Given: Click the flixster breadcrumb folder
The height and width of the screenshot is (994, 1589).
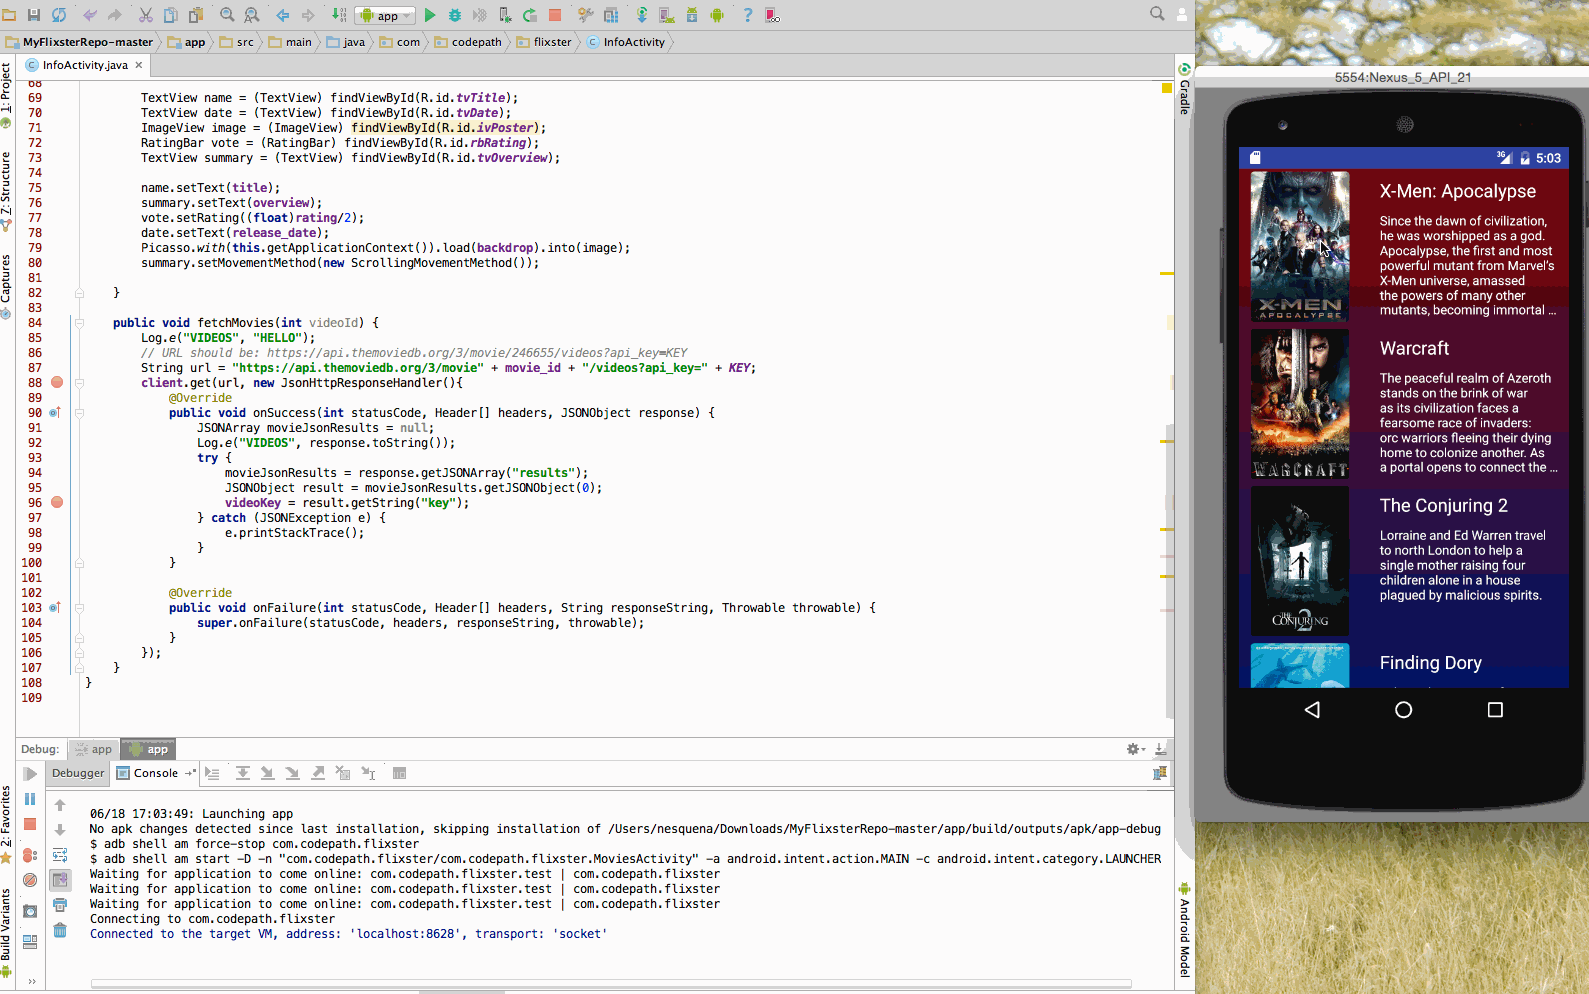Looking at the screenshot, I should (545, 42).
